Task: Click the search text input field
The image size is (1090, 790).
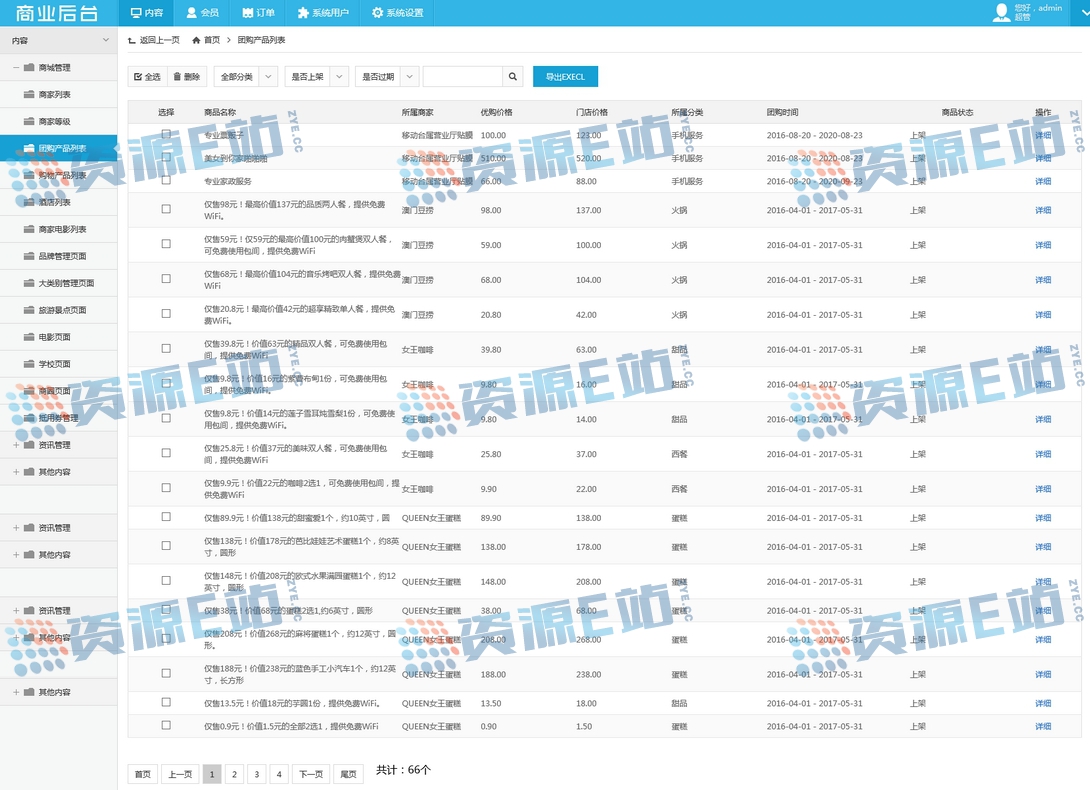Action: click(462, 77)
